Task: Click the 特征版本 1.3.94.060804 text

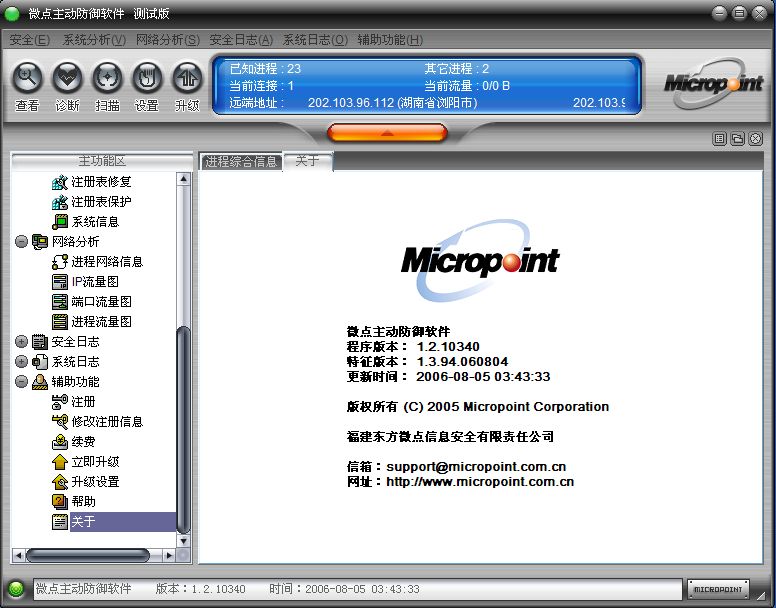Action: [427, 362]
